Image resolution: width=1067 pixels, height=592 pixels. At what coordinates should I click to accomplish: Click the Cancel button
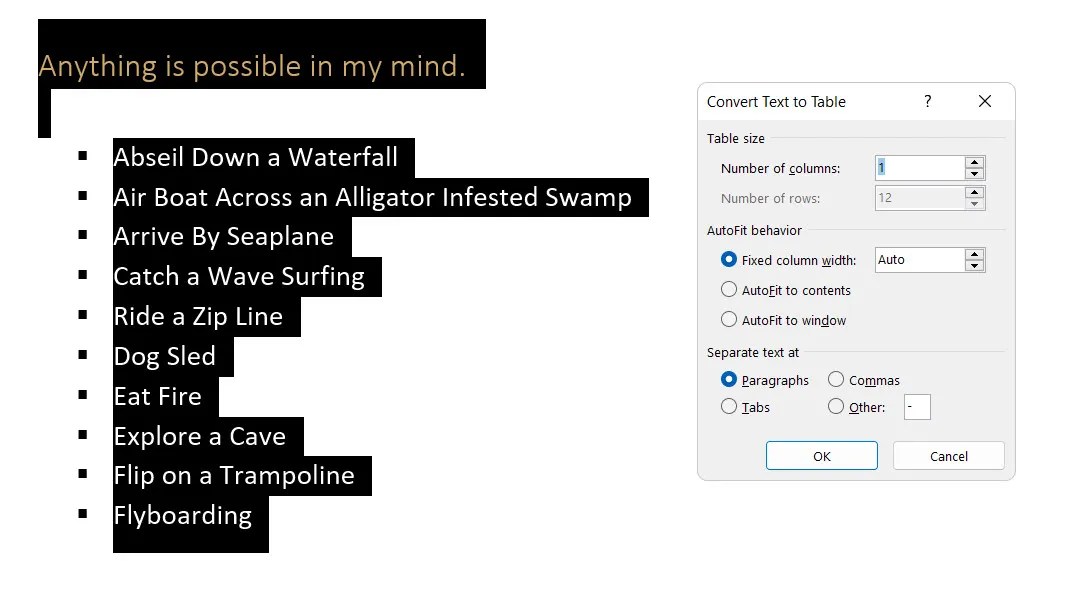point(949,456)
